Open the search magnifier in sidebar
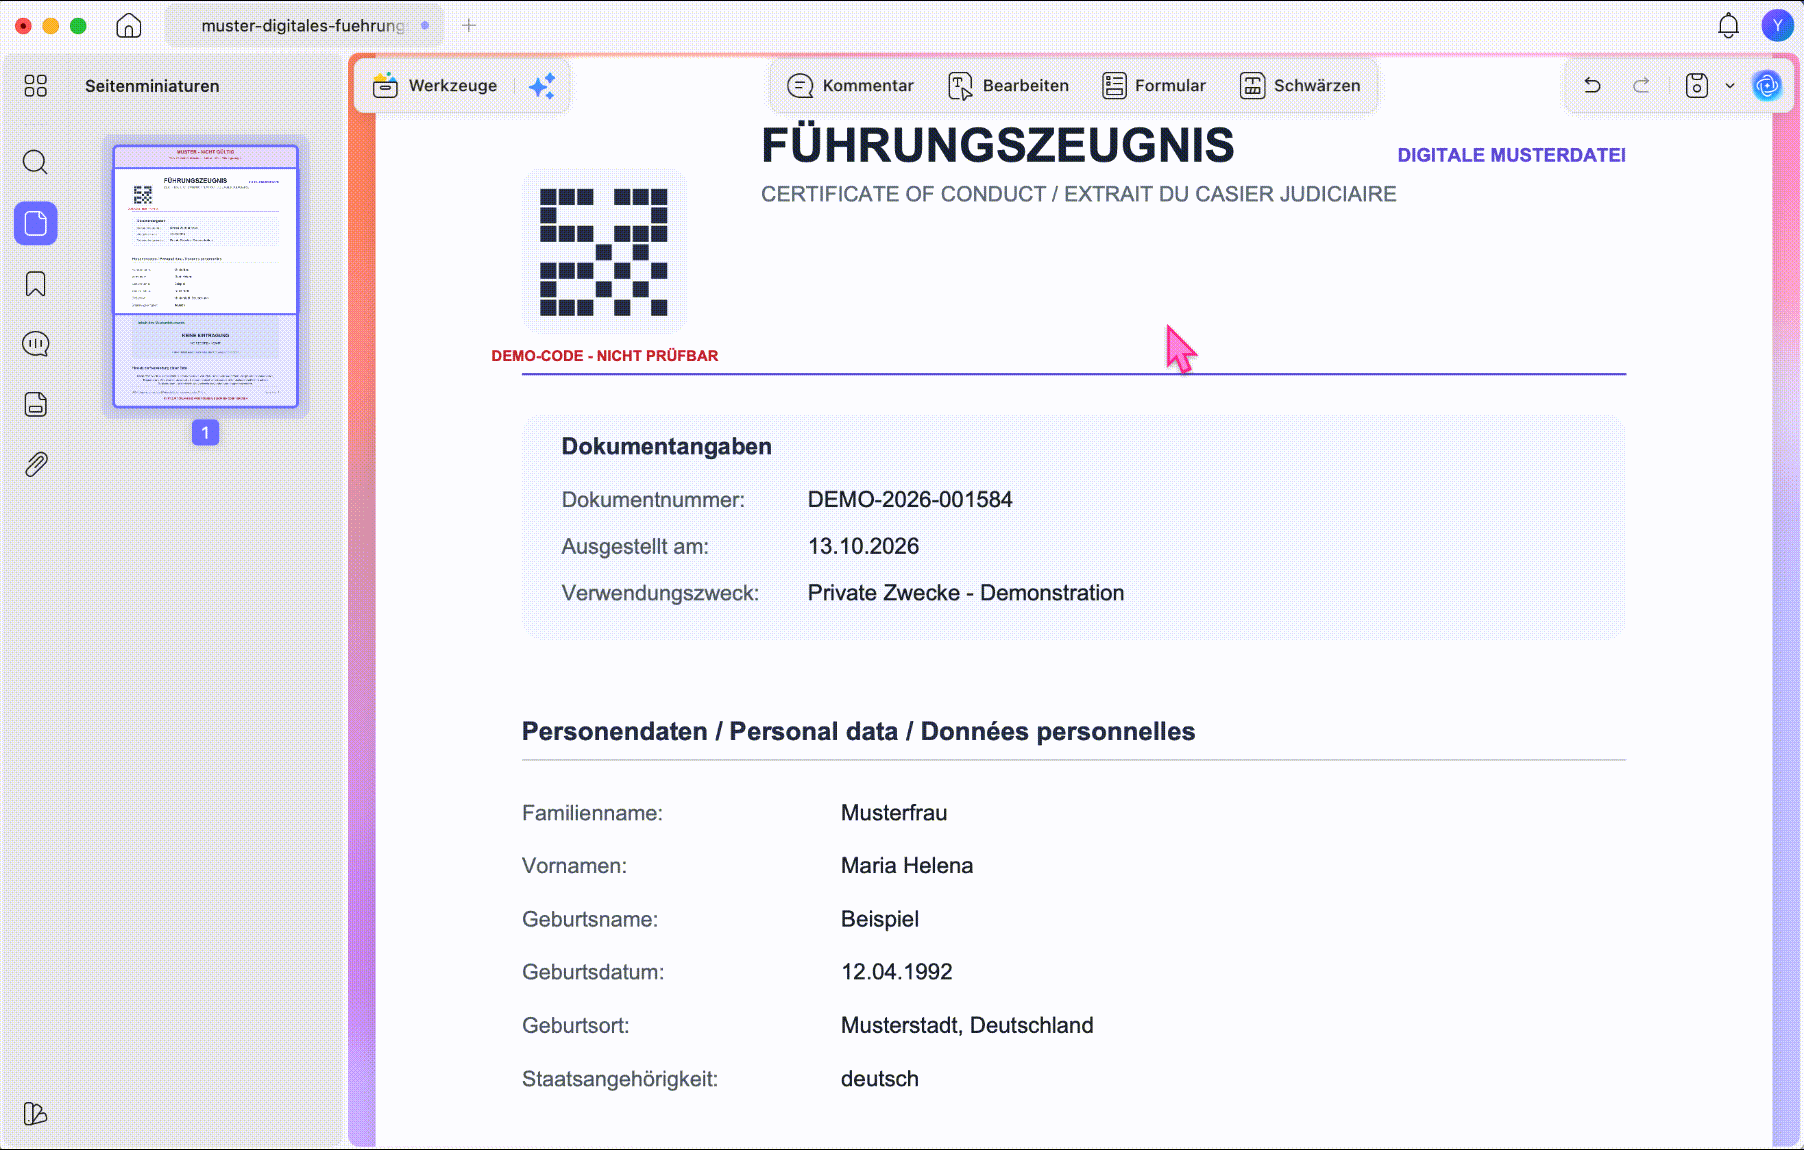The width and height of the screenshot is (1804, 1150). pos(35,162)
